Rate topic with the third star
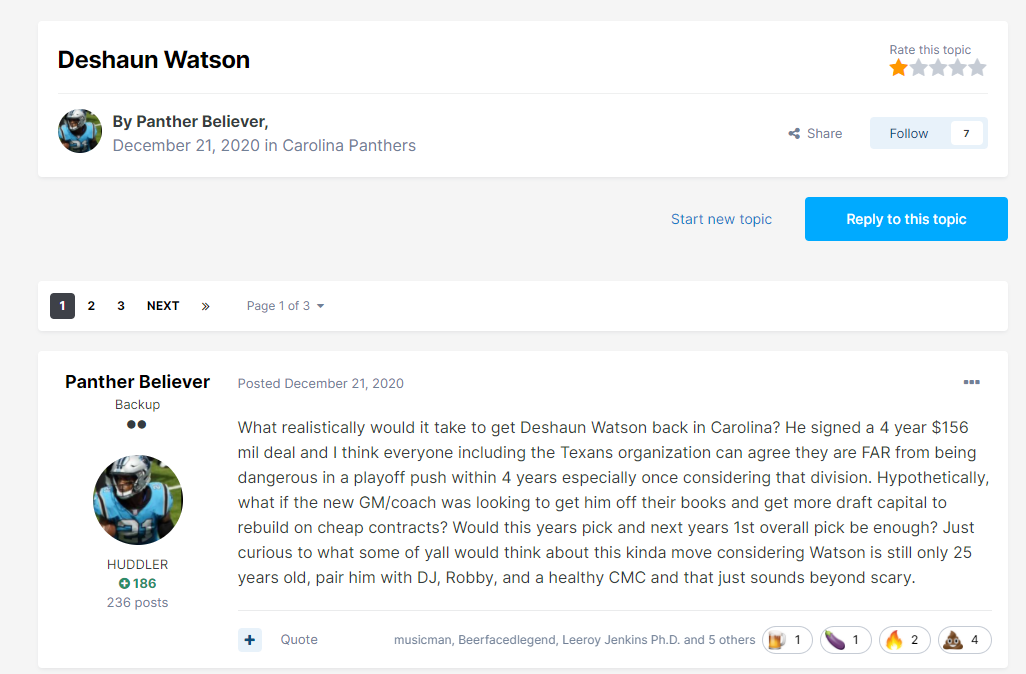Screen dimensions: 1026x674 point(938,68)
